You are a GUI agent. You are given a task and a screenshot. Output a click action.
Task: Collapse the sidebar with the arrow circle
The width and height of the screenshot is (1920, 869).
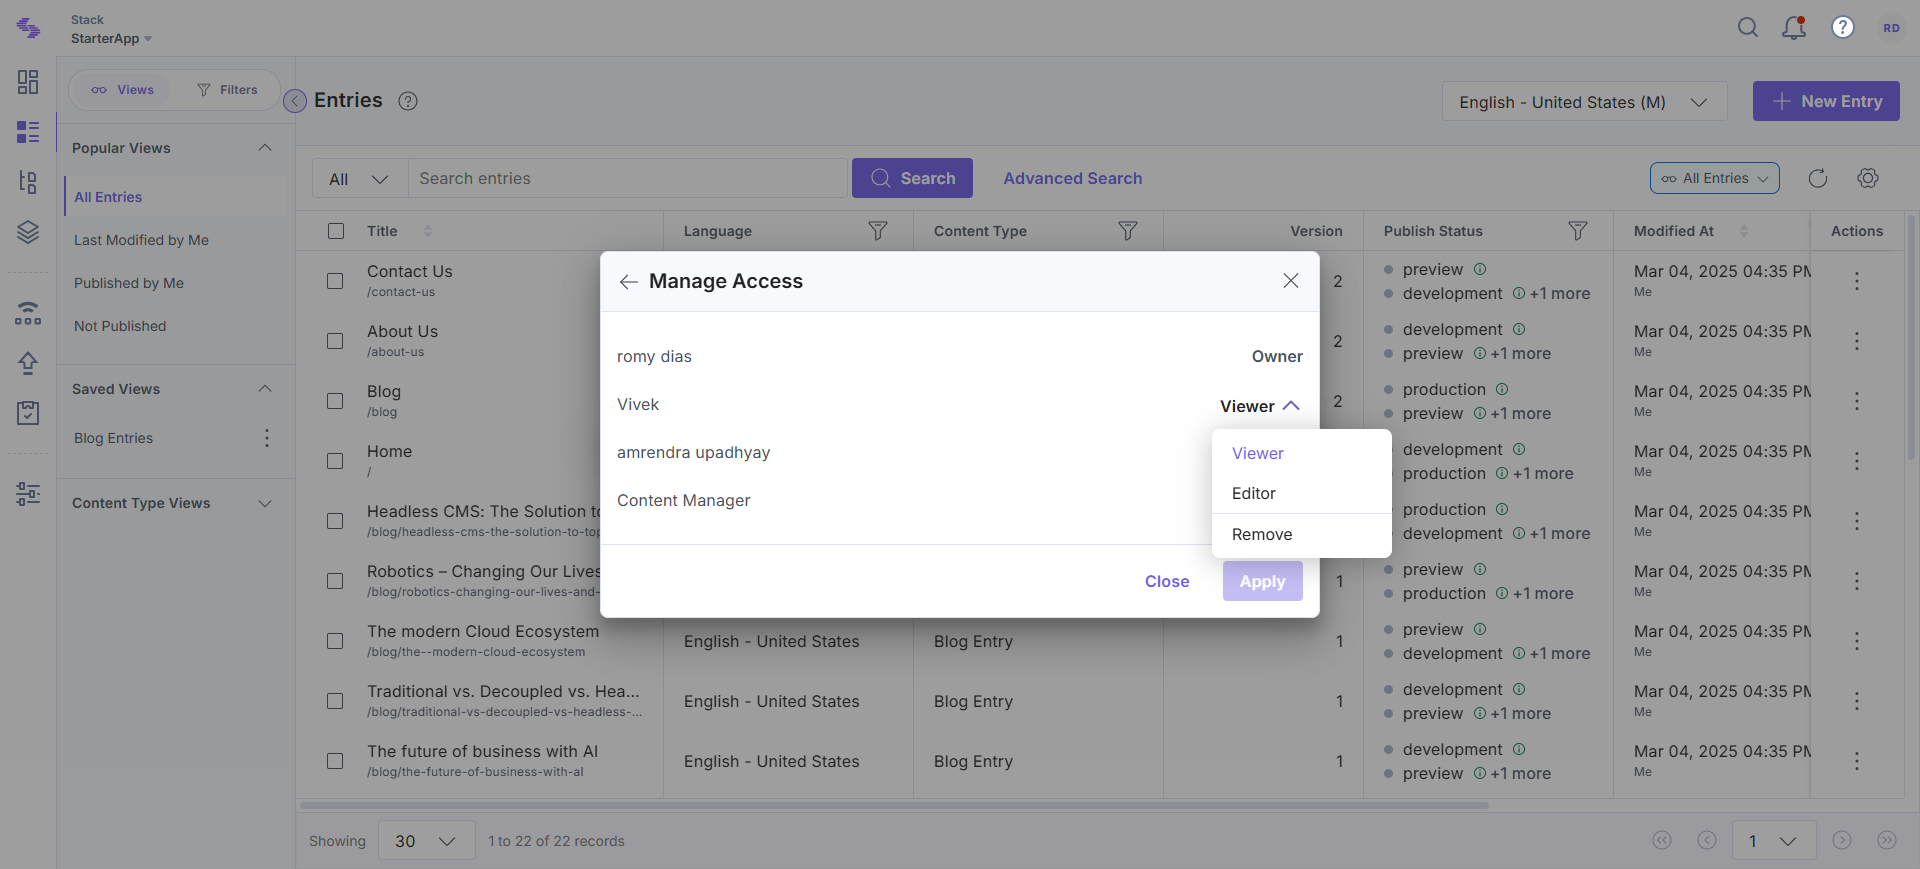click(295, 101)
